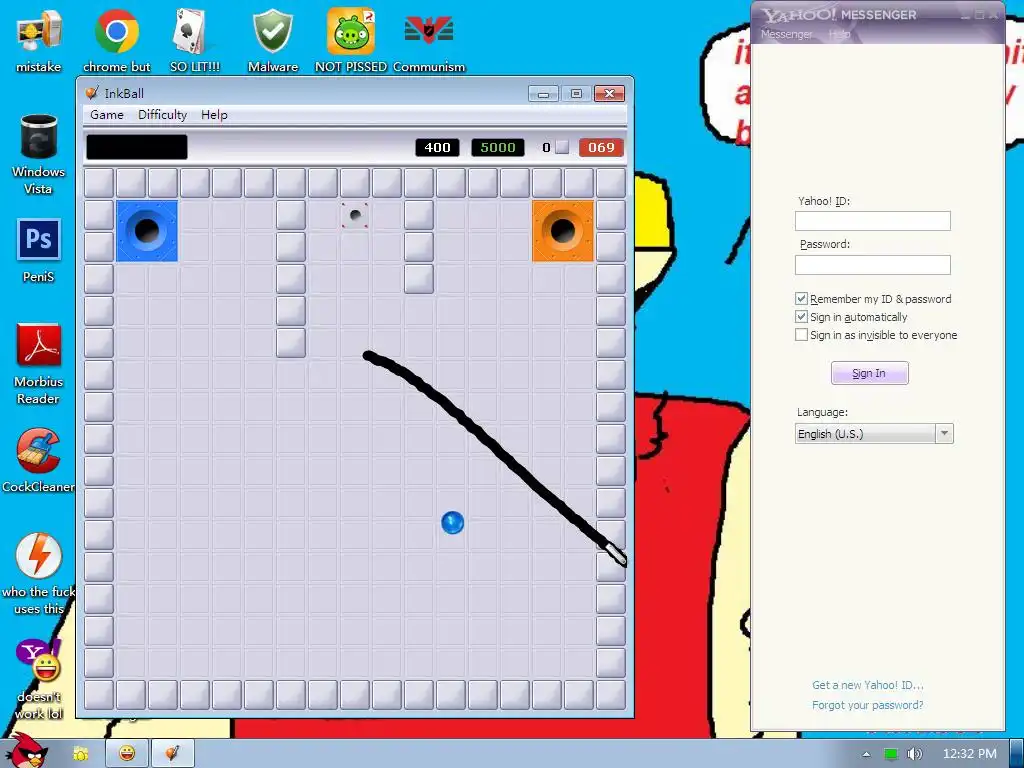Screen dimensions: 1024x768
Task: Click the Password input field
Action: [872, 264]
